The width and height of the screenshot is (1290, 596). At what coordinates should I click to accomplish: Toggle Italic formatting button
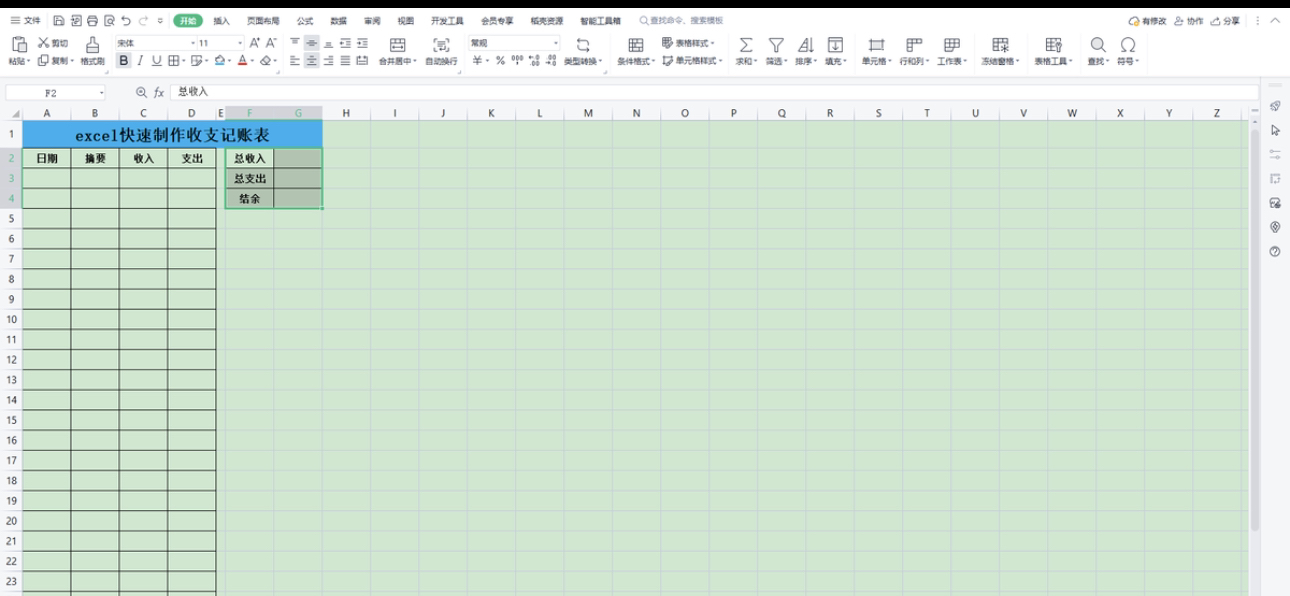point(140,61)
